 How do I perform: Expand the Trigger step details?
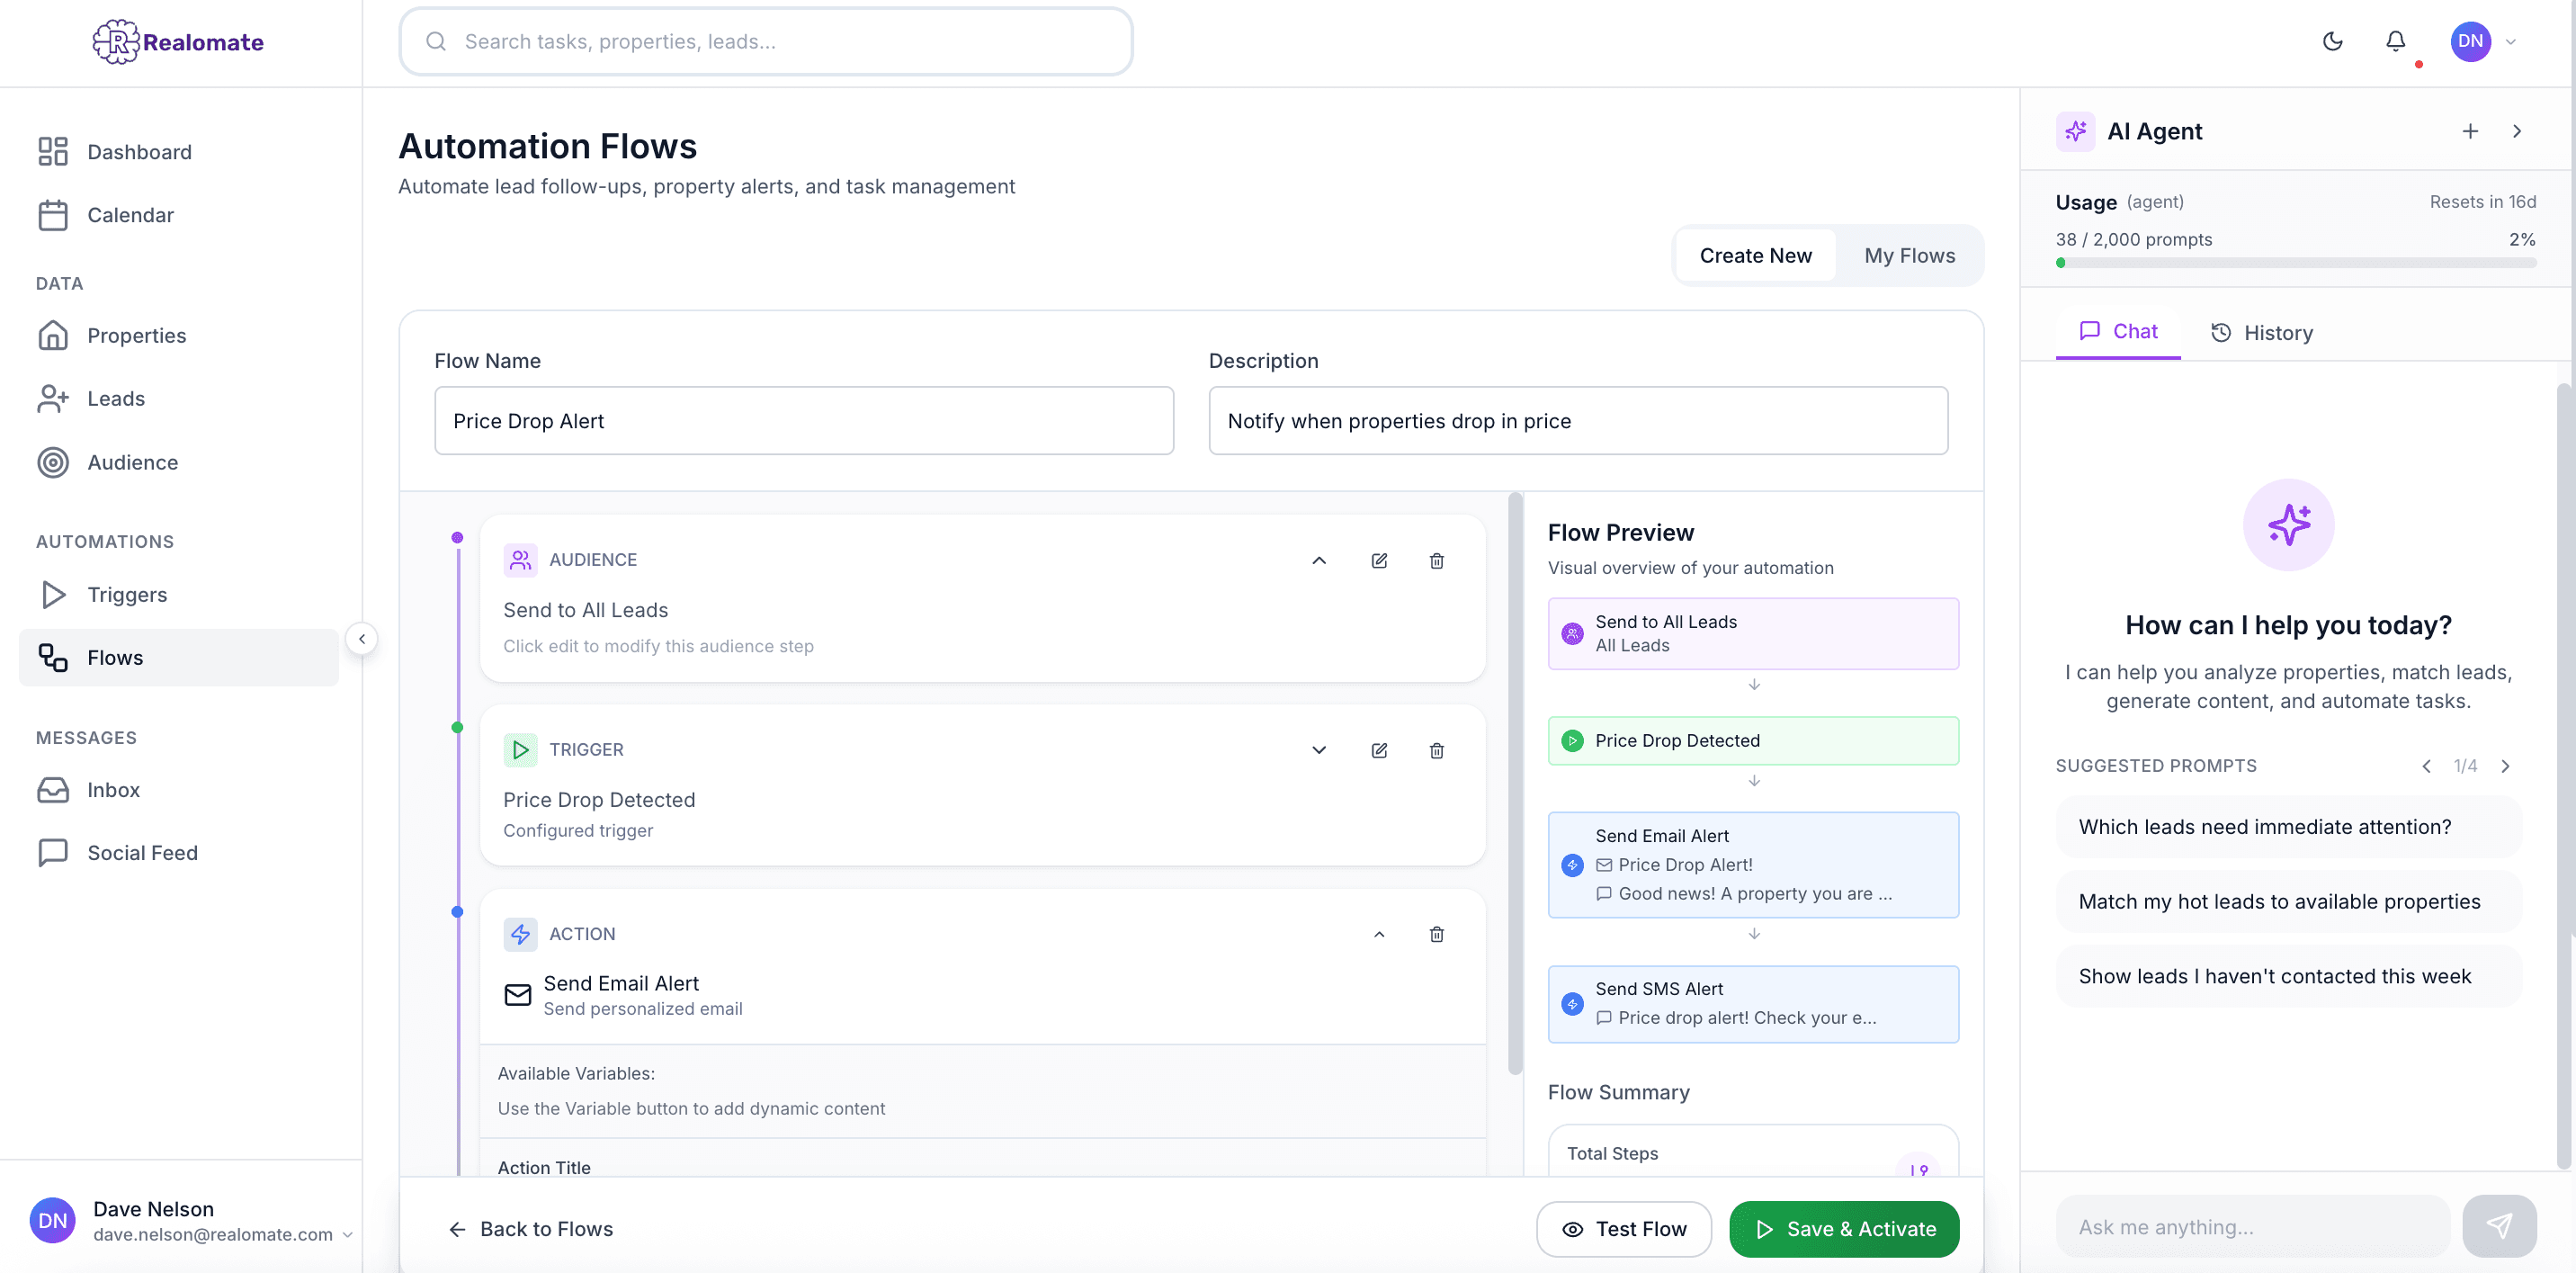(1319, 750)
